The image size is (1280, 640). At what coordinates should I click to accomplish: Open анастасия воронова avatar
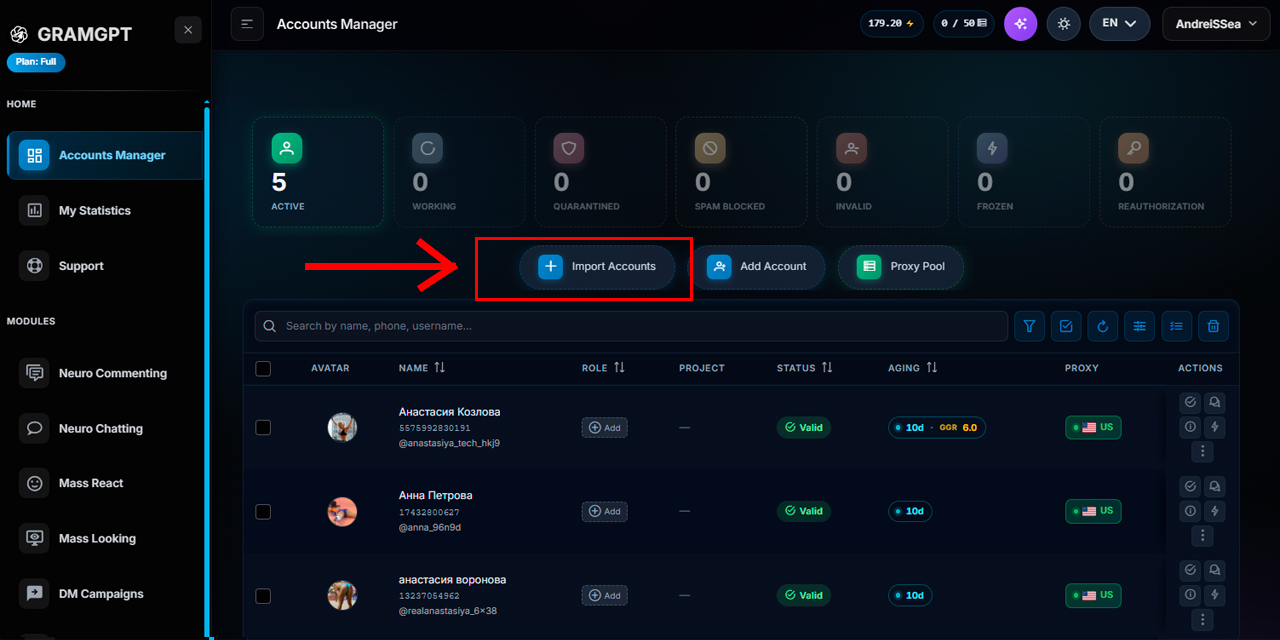tap(342, 595)
